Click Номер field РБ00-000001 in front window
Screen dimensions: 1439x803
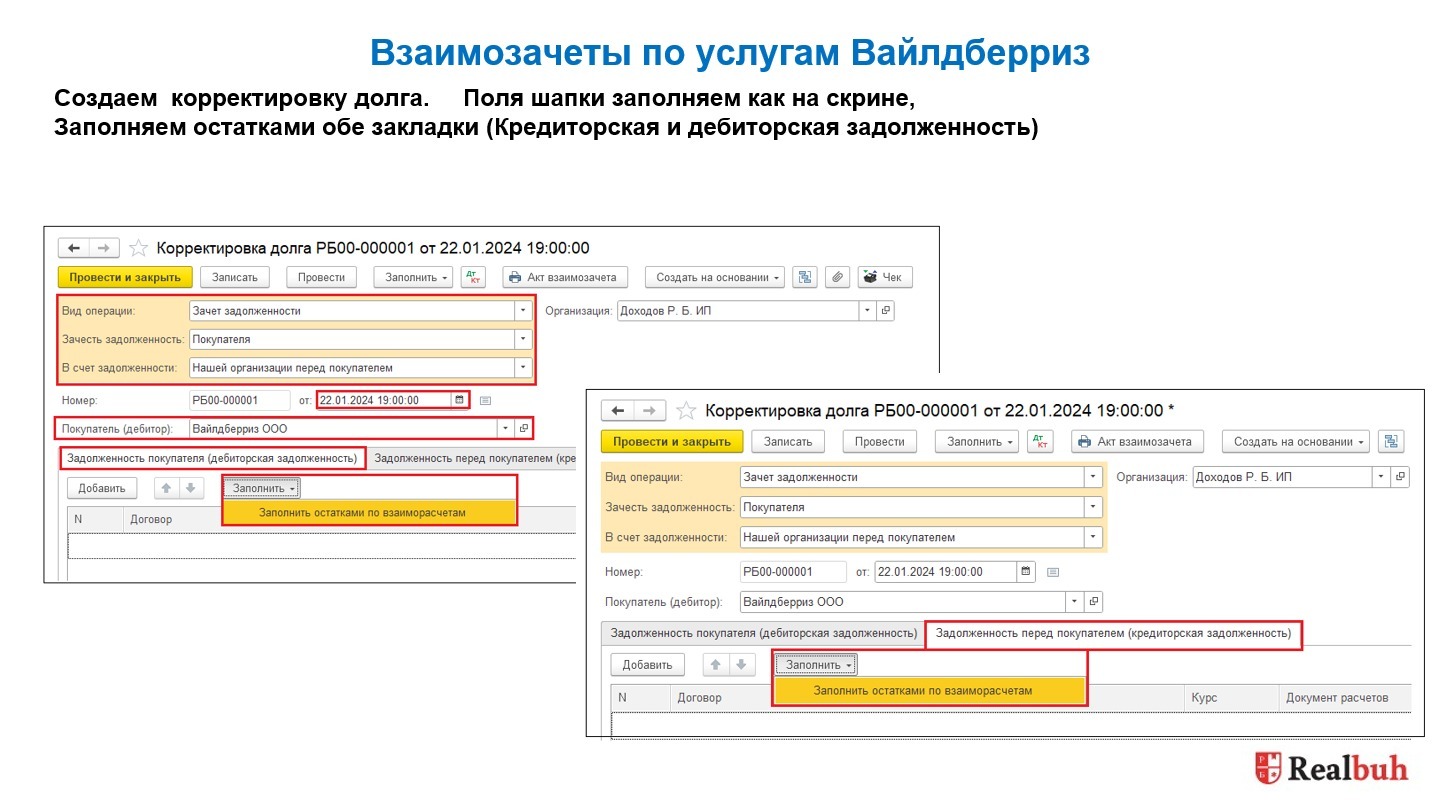pos(793,572)
